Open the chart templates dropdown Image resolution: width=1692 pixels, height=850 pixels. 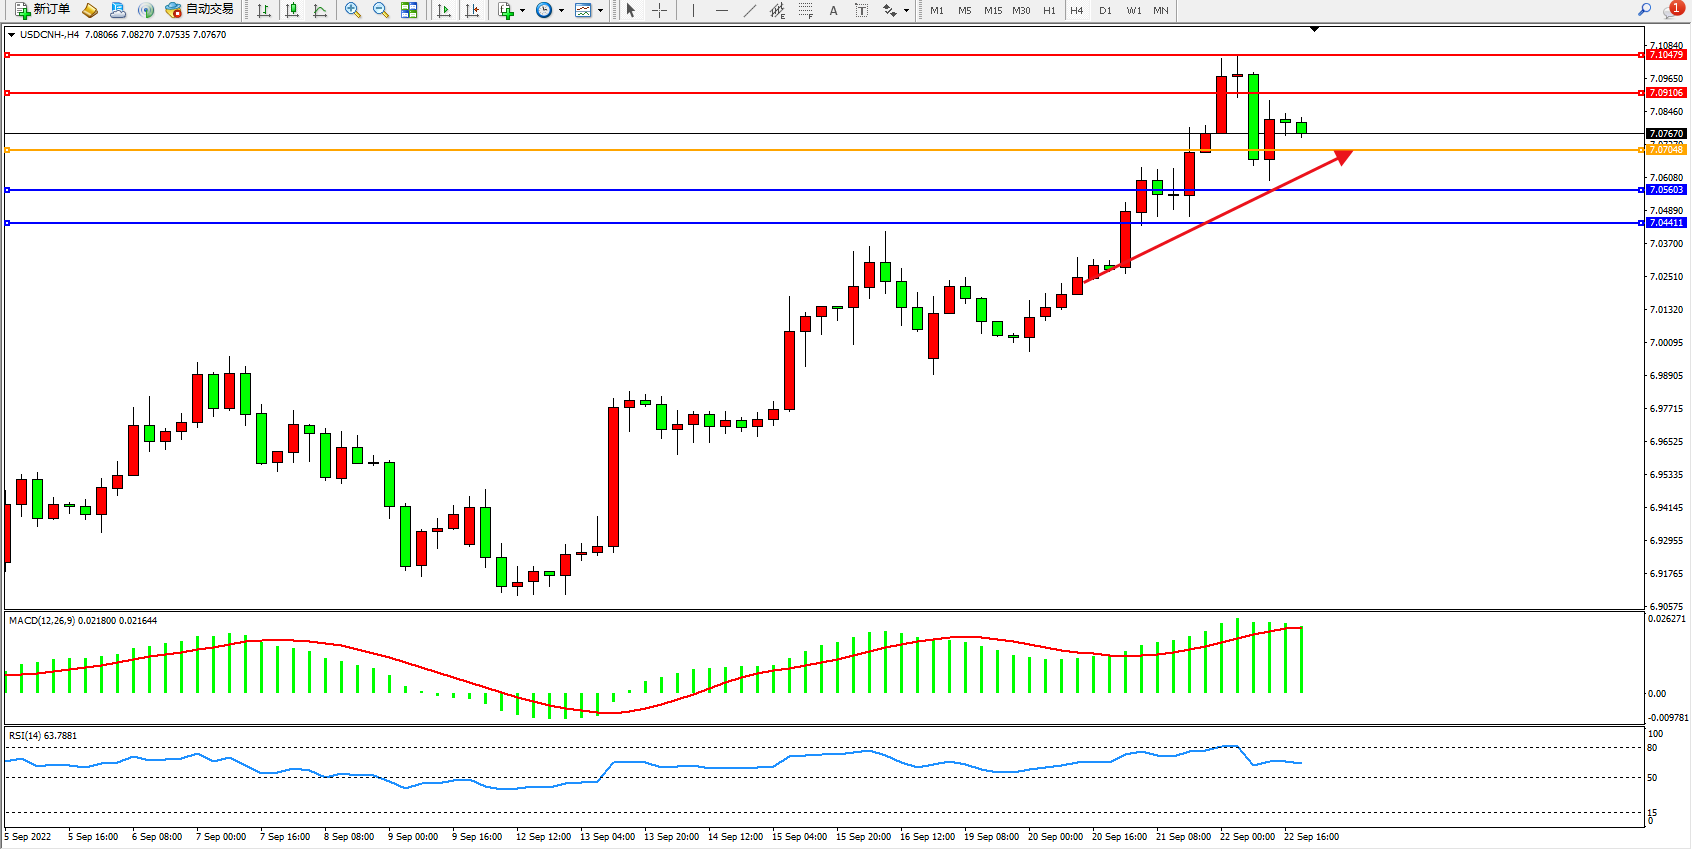pyautogui.click(x=600, y=11)
